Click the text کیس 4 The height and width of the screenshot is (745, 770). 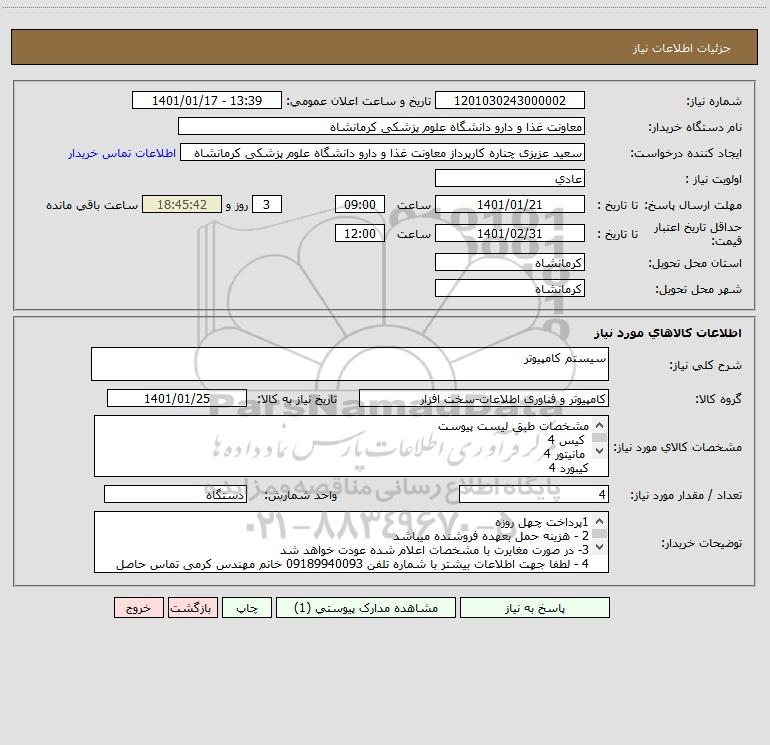(566, 440)
